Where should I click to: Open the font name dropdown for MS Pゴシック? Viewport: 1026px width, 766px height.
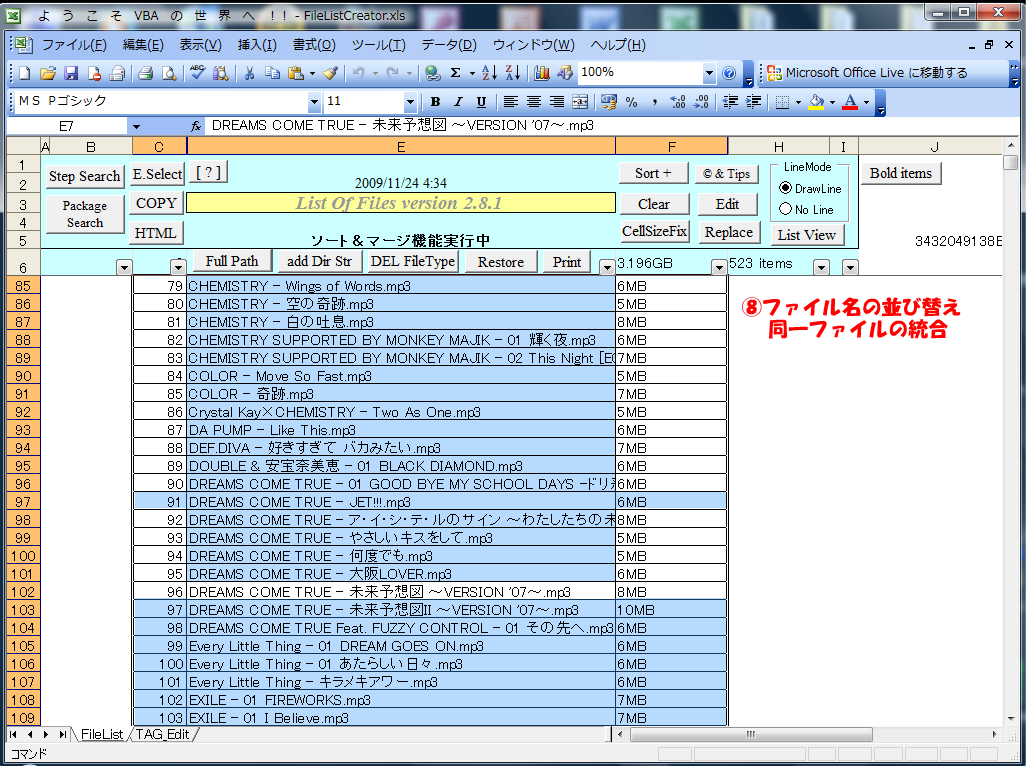[314, 102]
